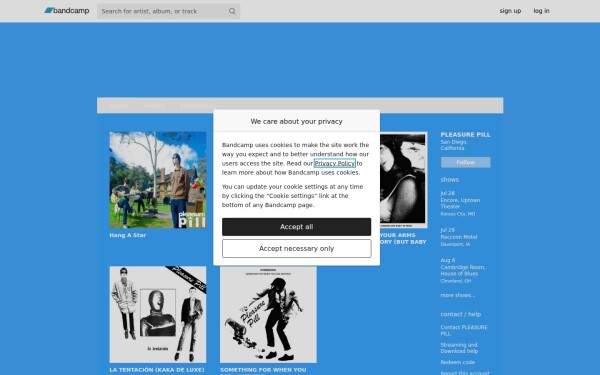
Task: Open the sign up link
Action: [x=510, y=11]
